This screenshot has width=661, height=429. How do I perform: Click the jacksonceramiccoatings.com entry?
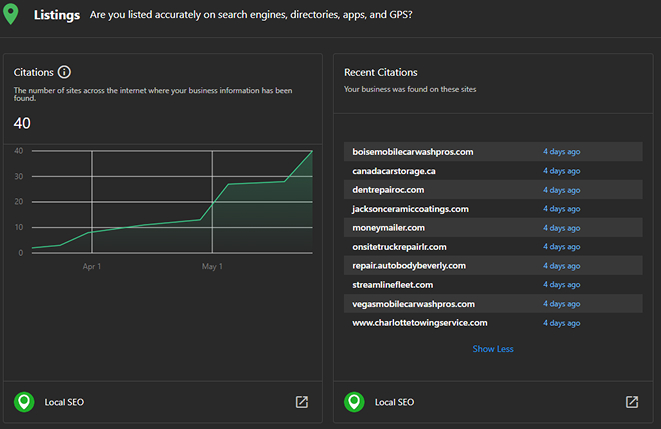click(410, 209)
